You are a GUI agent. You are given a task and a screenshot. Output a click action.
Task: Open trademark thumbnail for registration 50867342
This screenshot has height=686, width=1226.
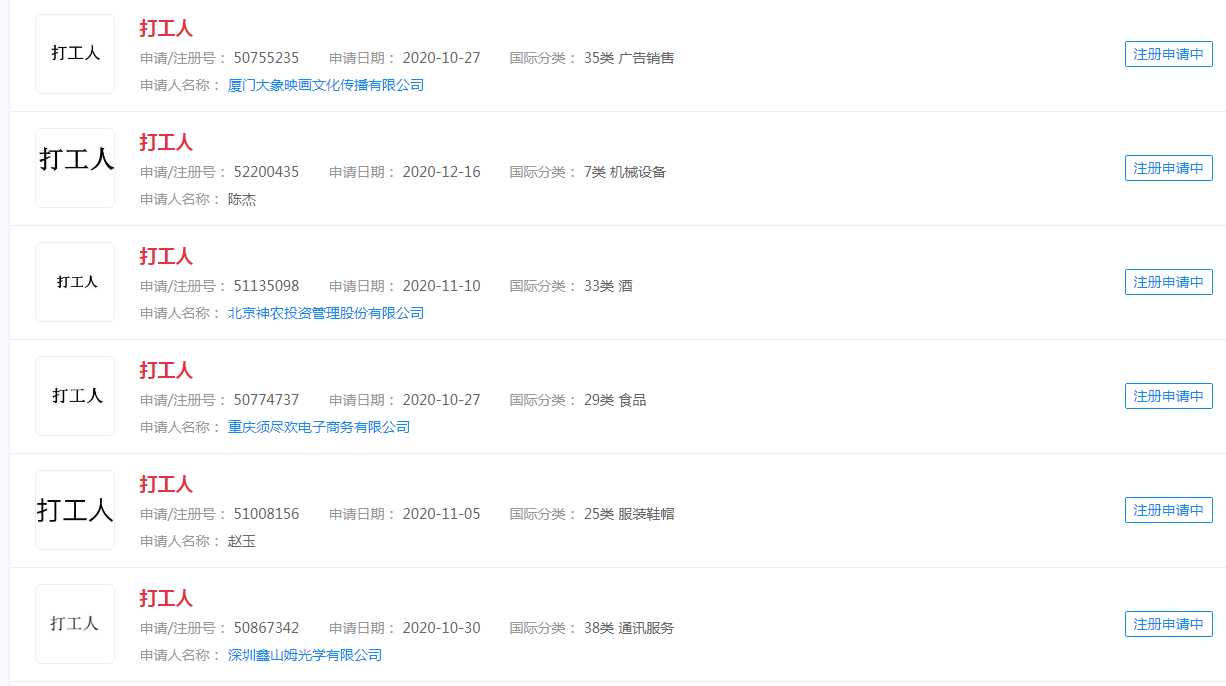[x=75, y=624]
